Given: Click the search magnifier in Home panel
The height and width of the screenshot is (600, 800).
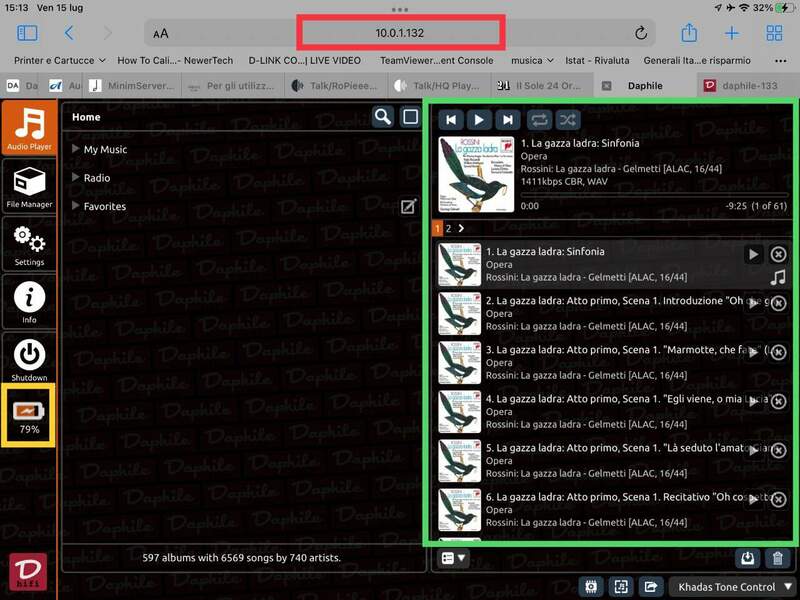Looking at the screenshot, I should coord(382,117).
